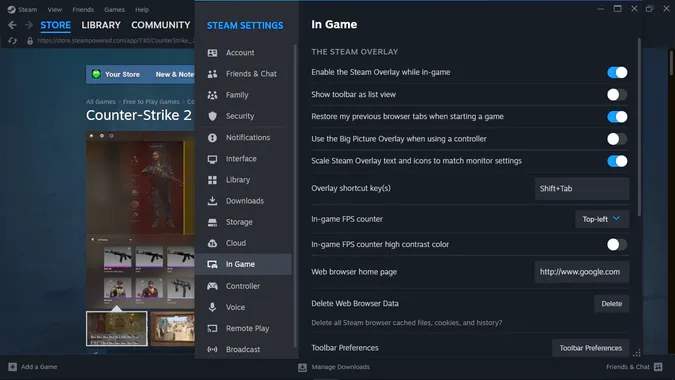Click the Interface monitor icon
675x380 pixels.
click(212, 159)
